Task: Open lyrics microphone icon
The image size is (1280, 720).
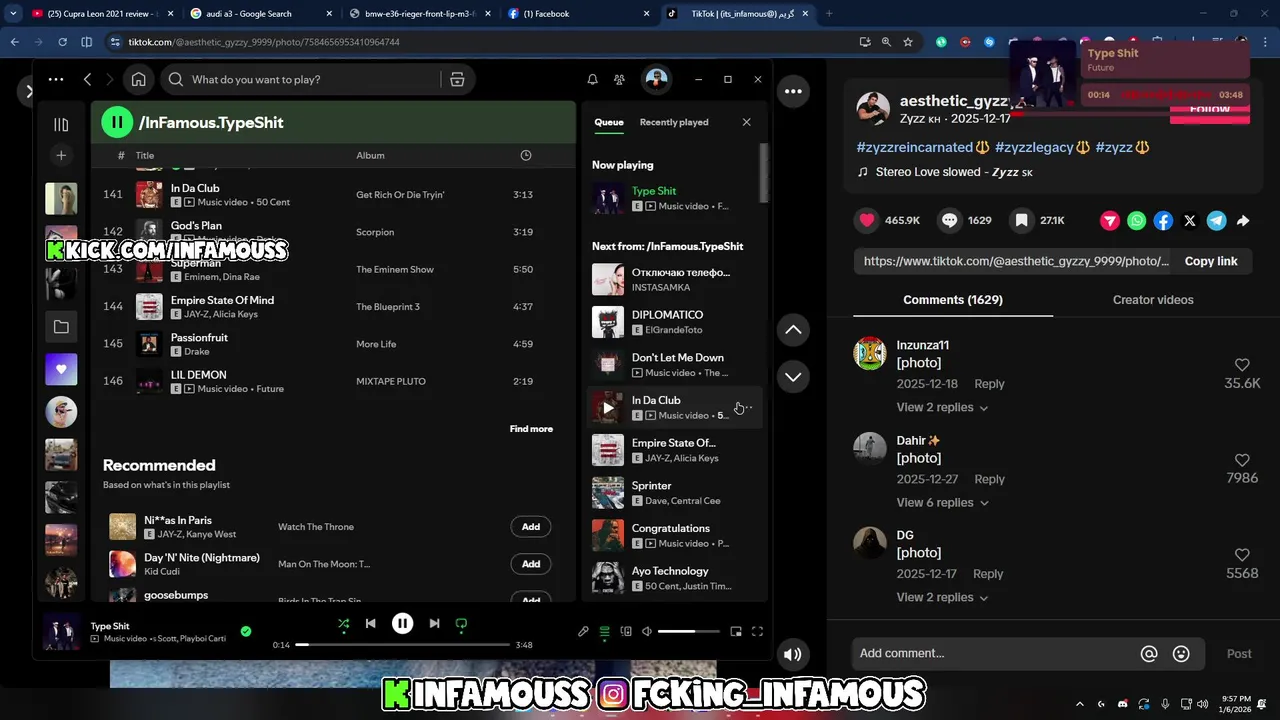Action: 583,631
